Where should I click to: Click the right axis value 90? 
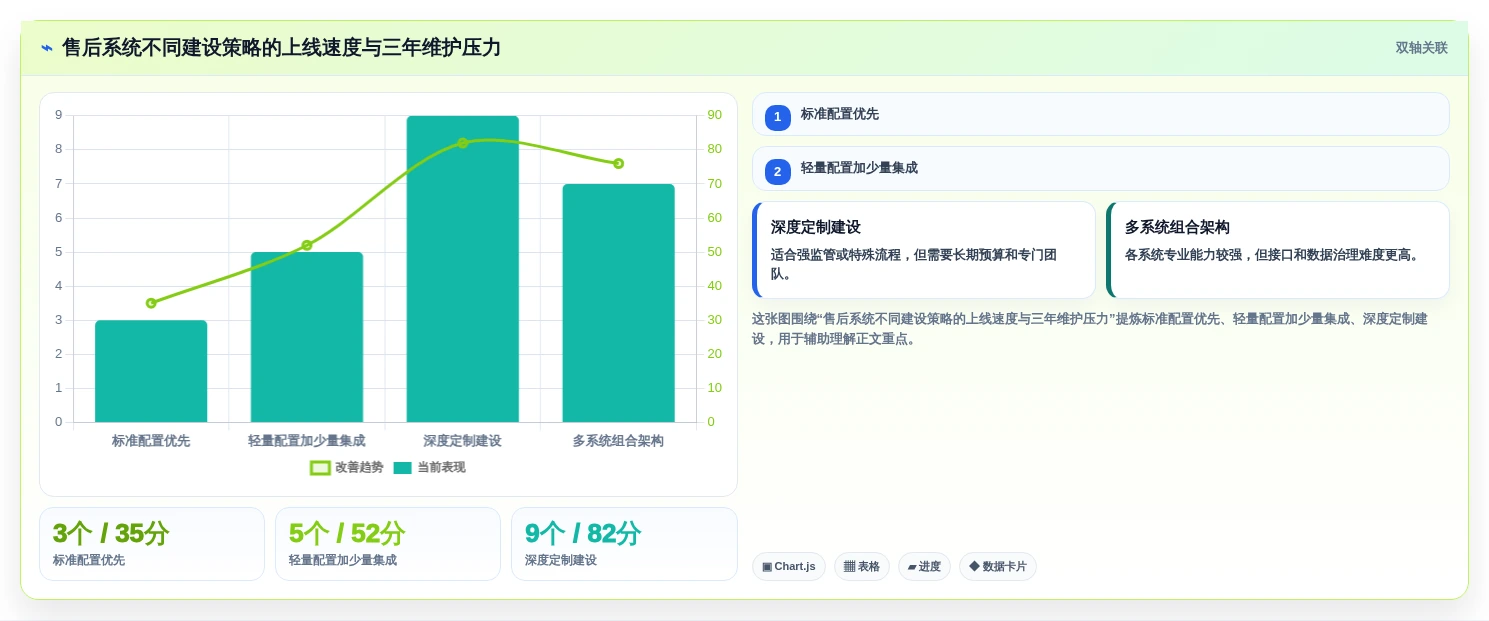(715, 115)
